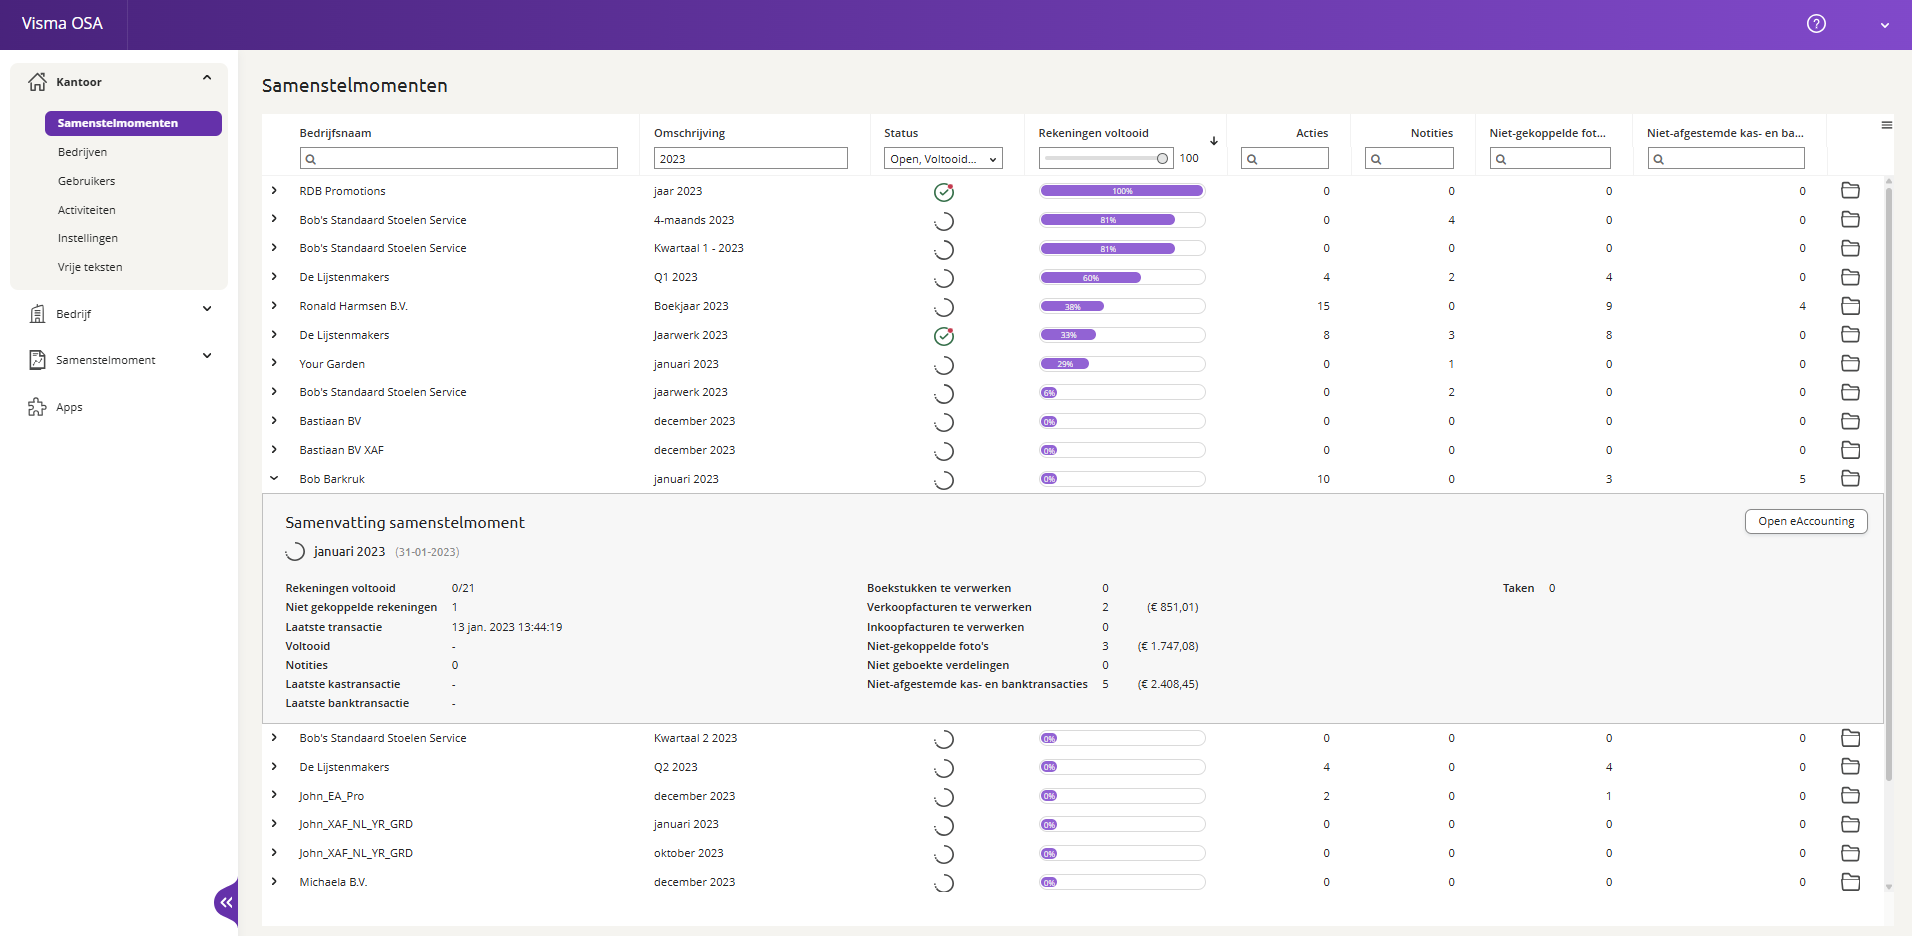Click the Bastiaan BV XAF company name
1912x936 pixels.
[x=341, y=450]
